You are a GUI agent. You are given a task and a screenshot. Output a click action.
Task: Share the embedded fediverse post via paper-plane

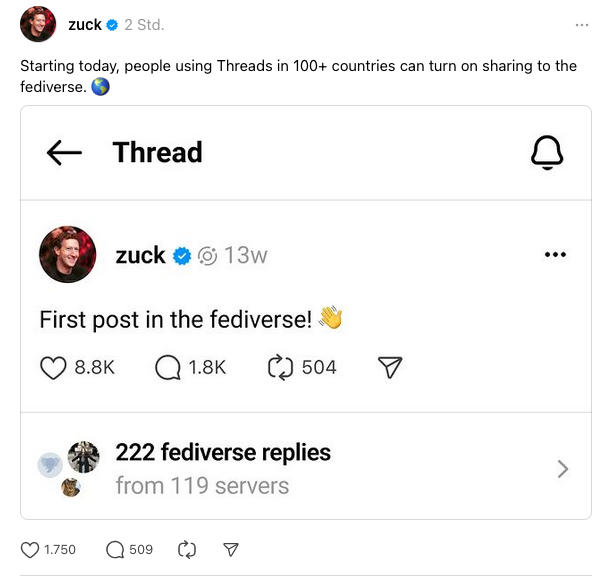(390, 368)
